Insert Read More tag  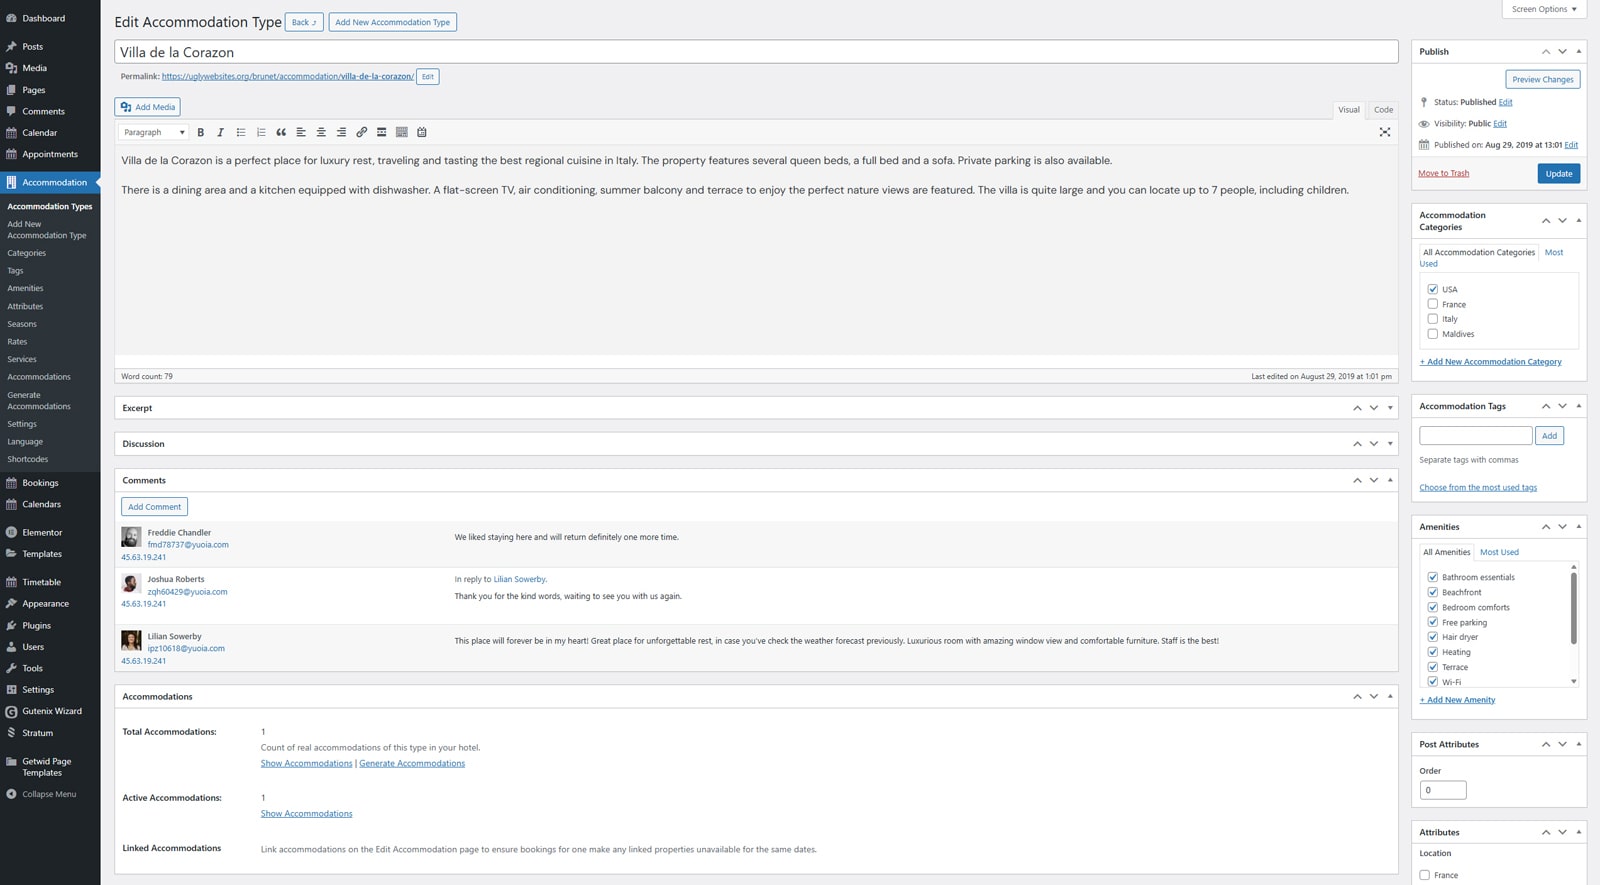click(382, 132)
